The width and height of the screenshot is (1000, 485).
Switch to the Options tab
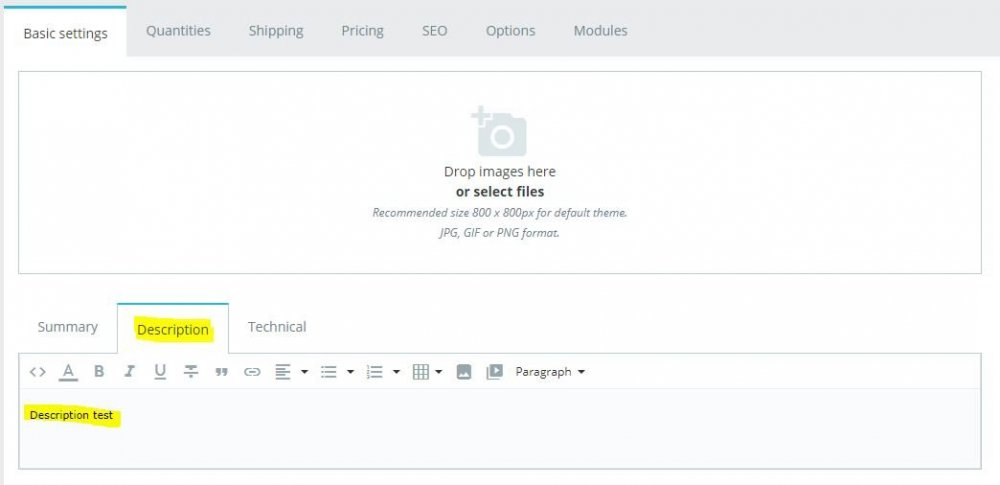[x=510, y=31]
